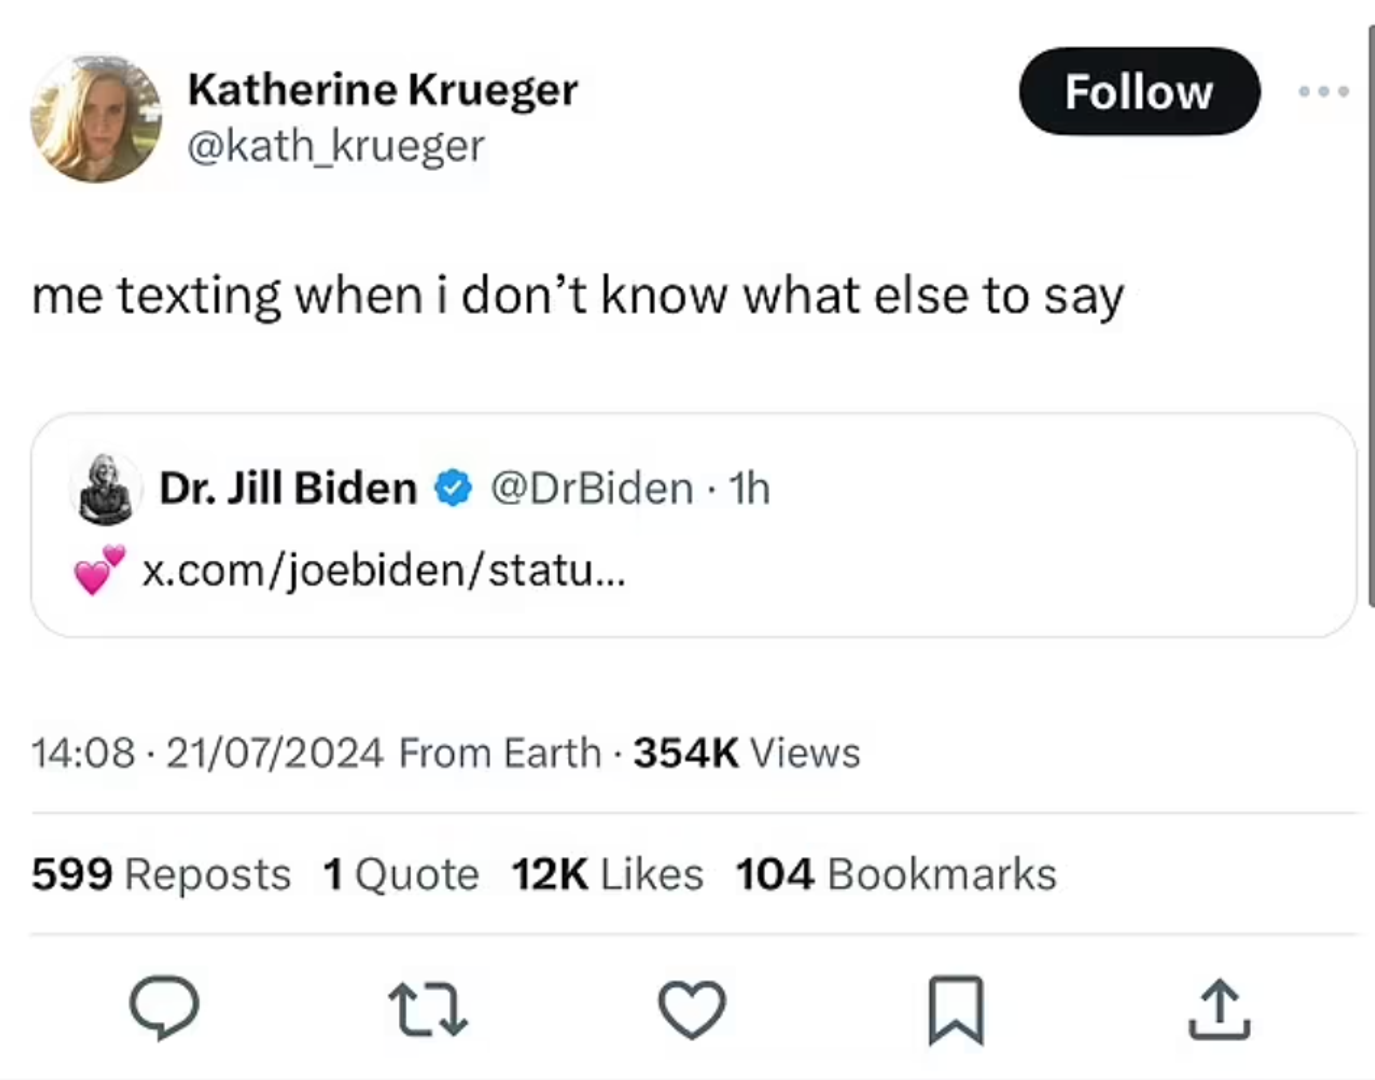Open the three-dot more options menu

1323,92
